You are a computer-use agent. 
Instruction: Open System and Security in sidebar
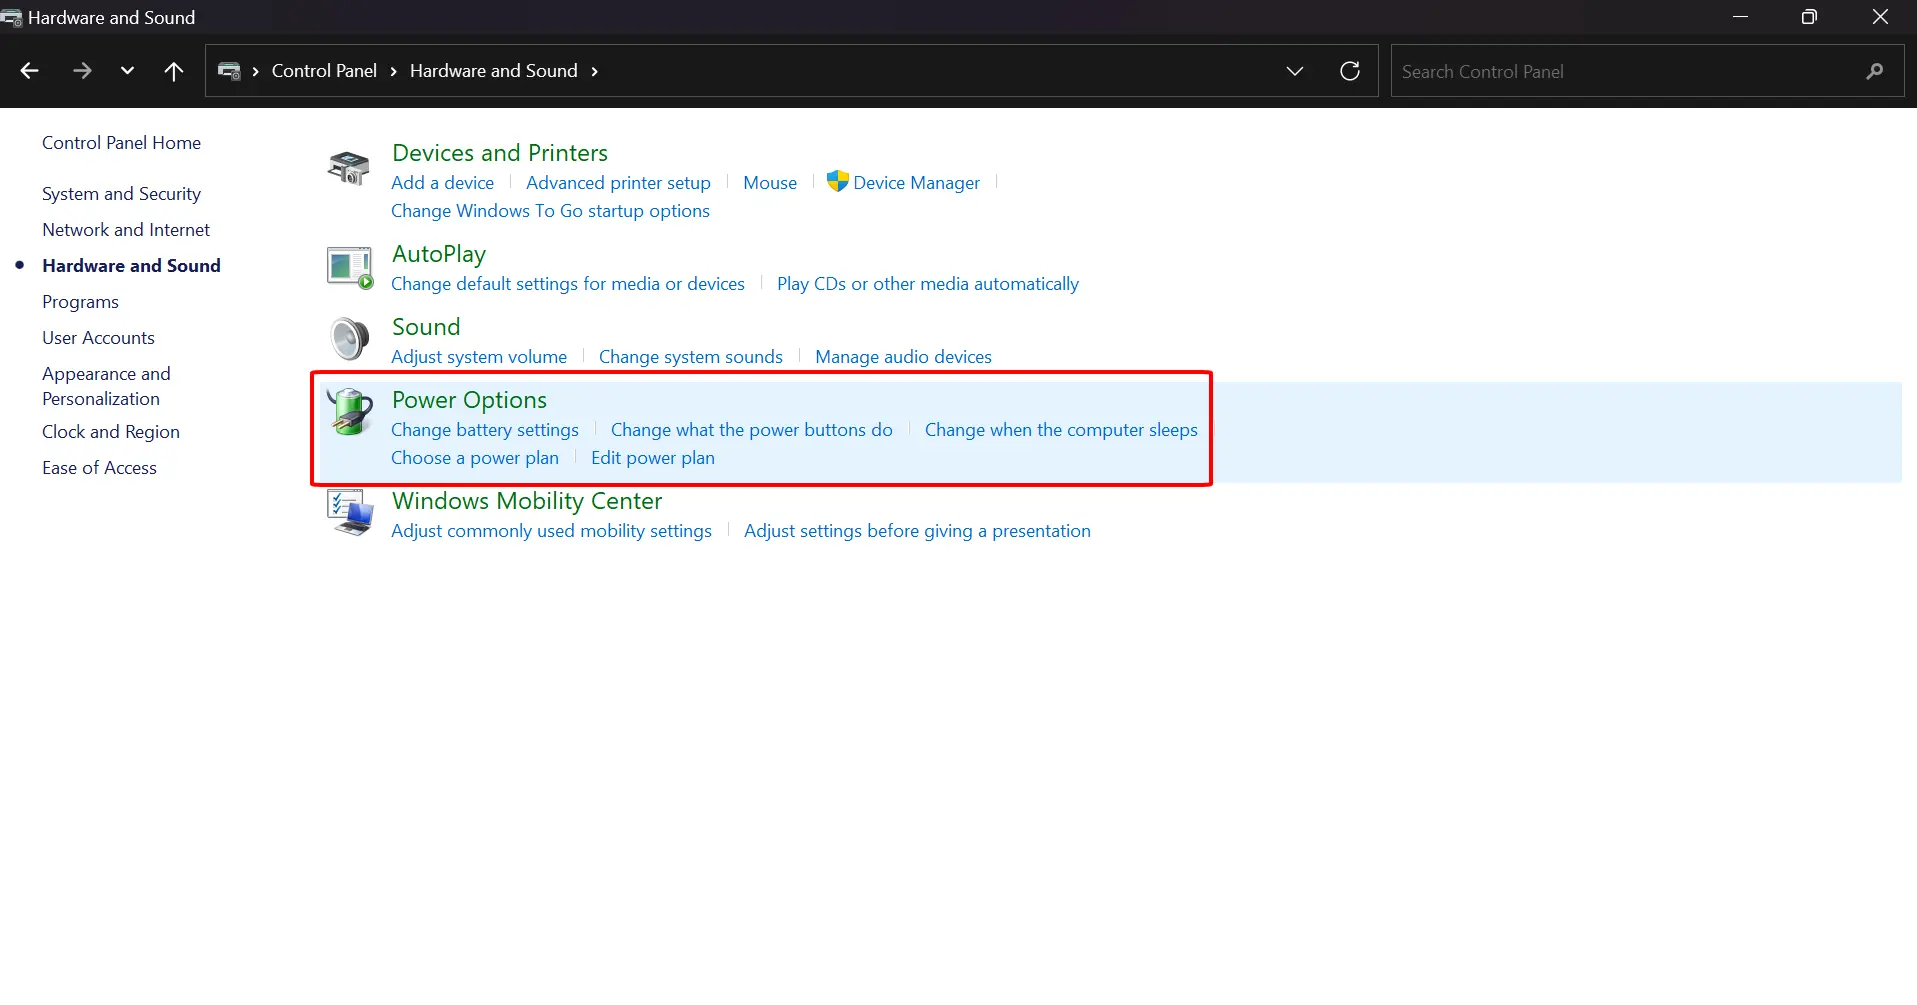click(121, 194)
